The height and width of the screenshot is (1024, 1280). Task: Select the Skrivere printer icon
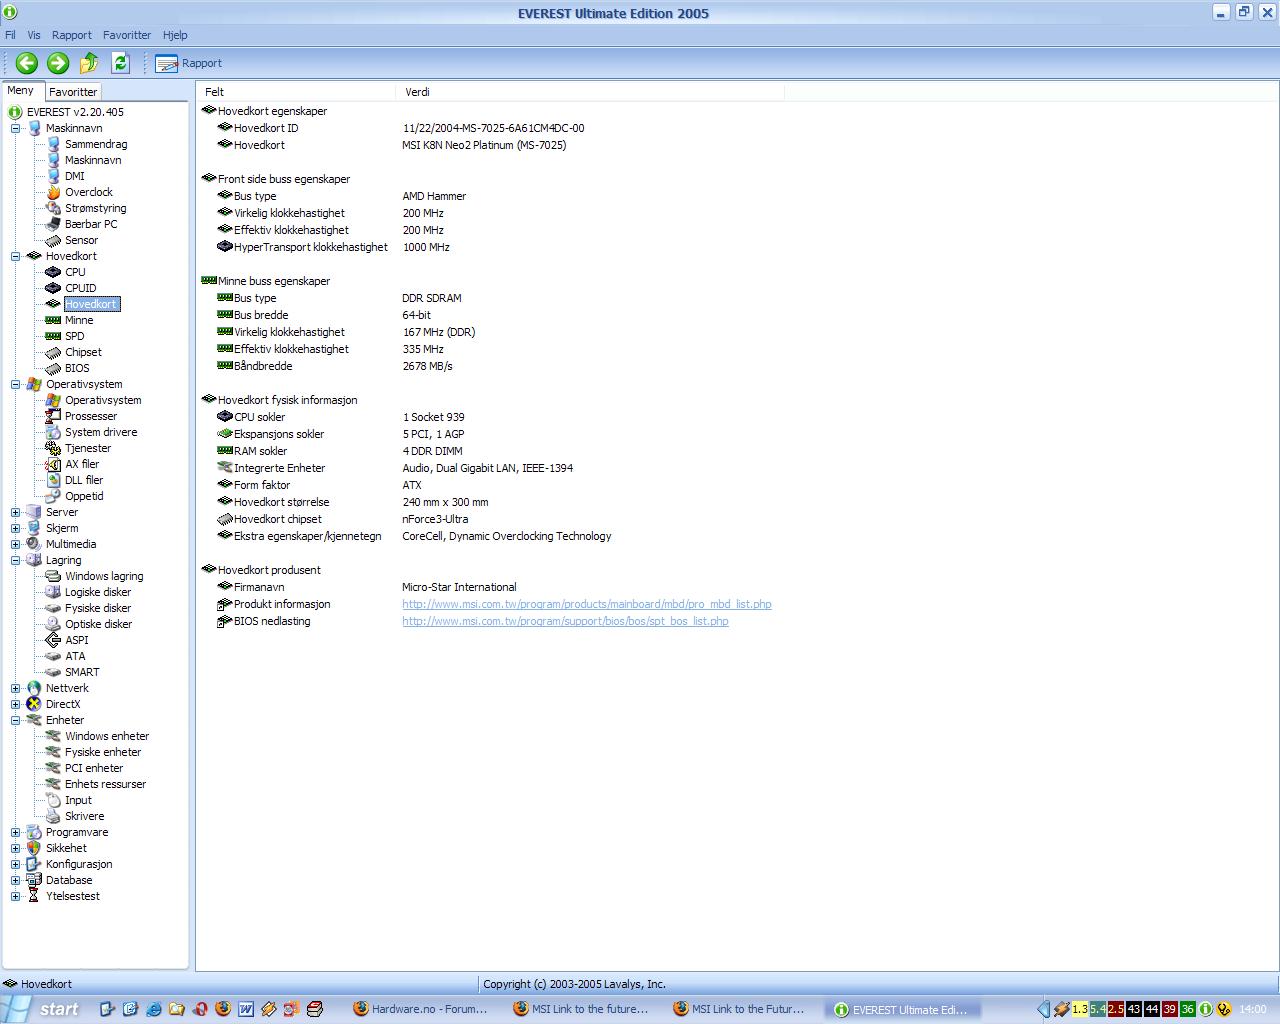coord(54,816)
